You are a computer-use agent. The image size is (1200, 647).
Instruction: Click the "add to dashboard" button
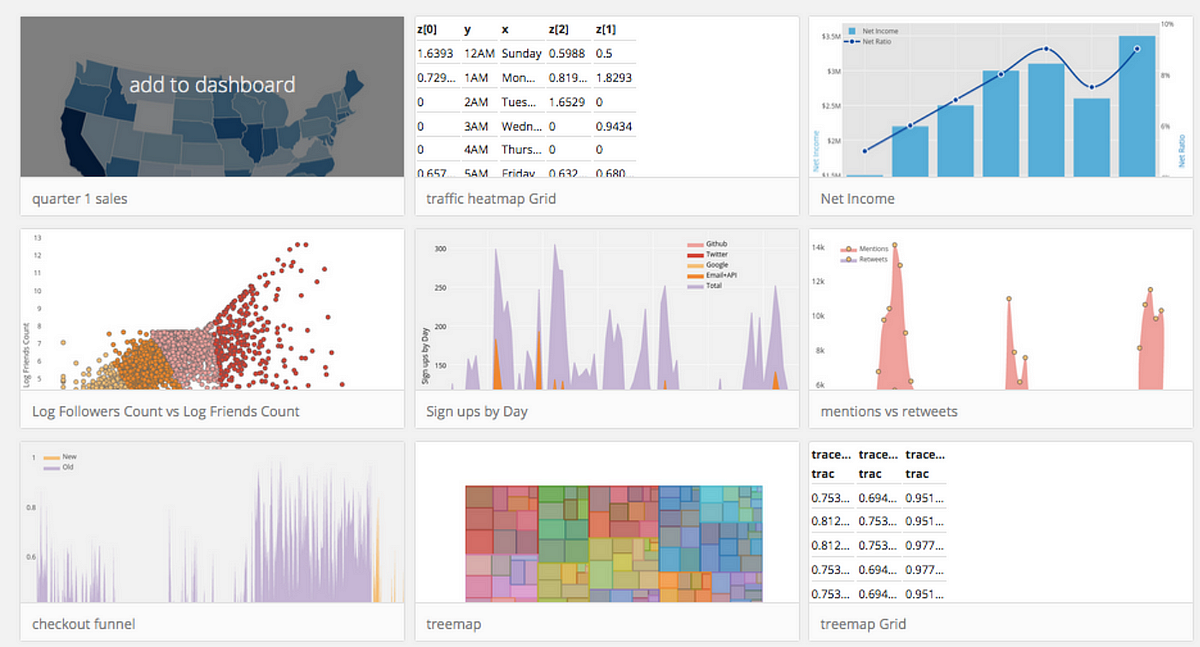point(212,85)
